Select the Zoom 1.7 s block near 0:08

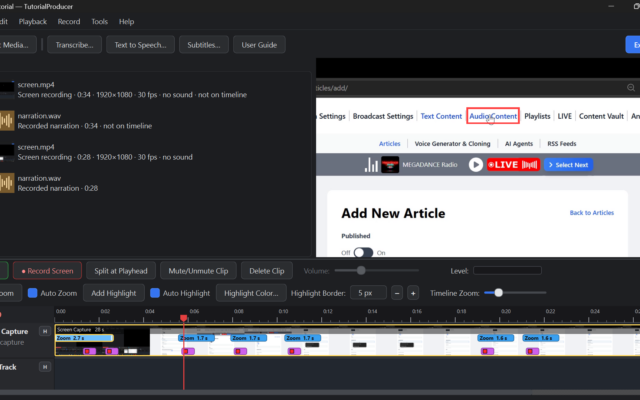coord(249,338)
